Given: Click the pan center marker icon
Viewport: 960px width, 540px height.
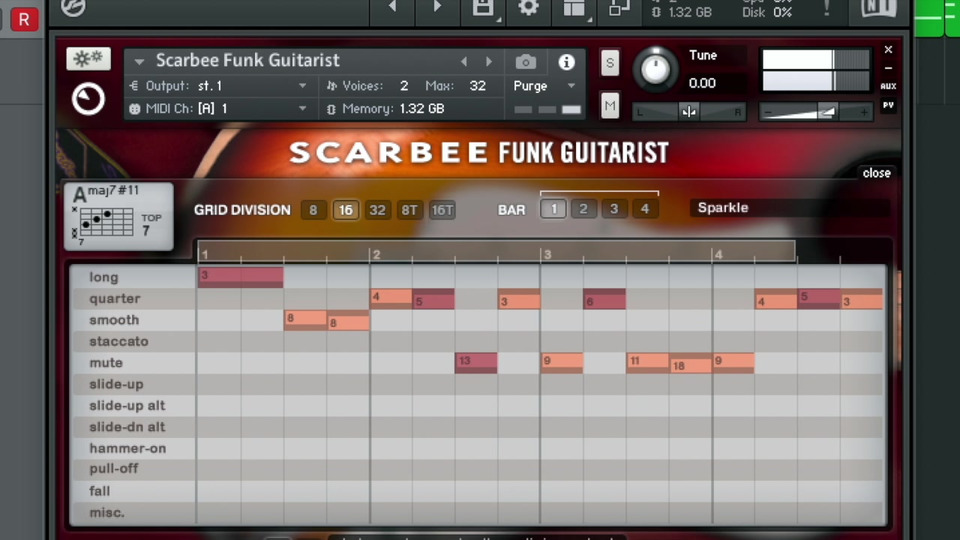Looking at the screenshot, I should pyautogui.click(x=689, y=112).
